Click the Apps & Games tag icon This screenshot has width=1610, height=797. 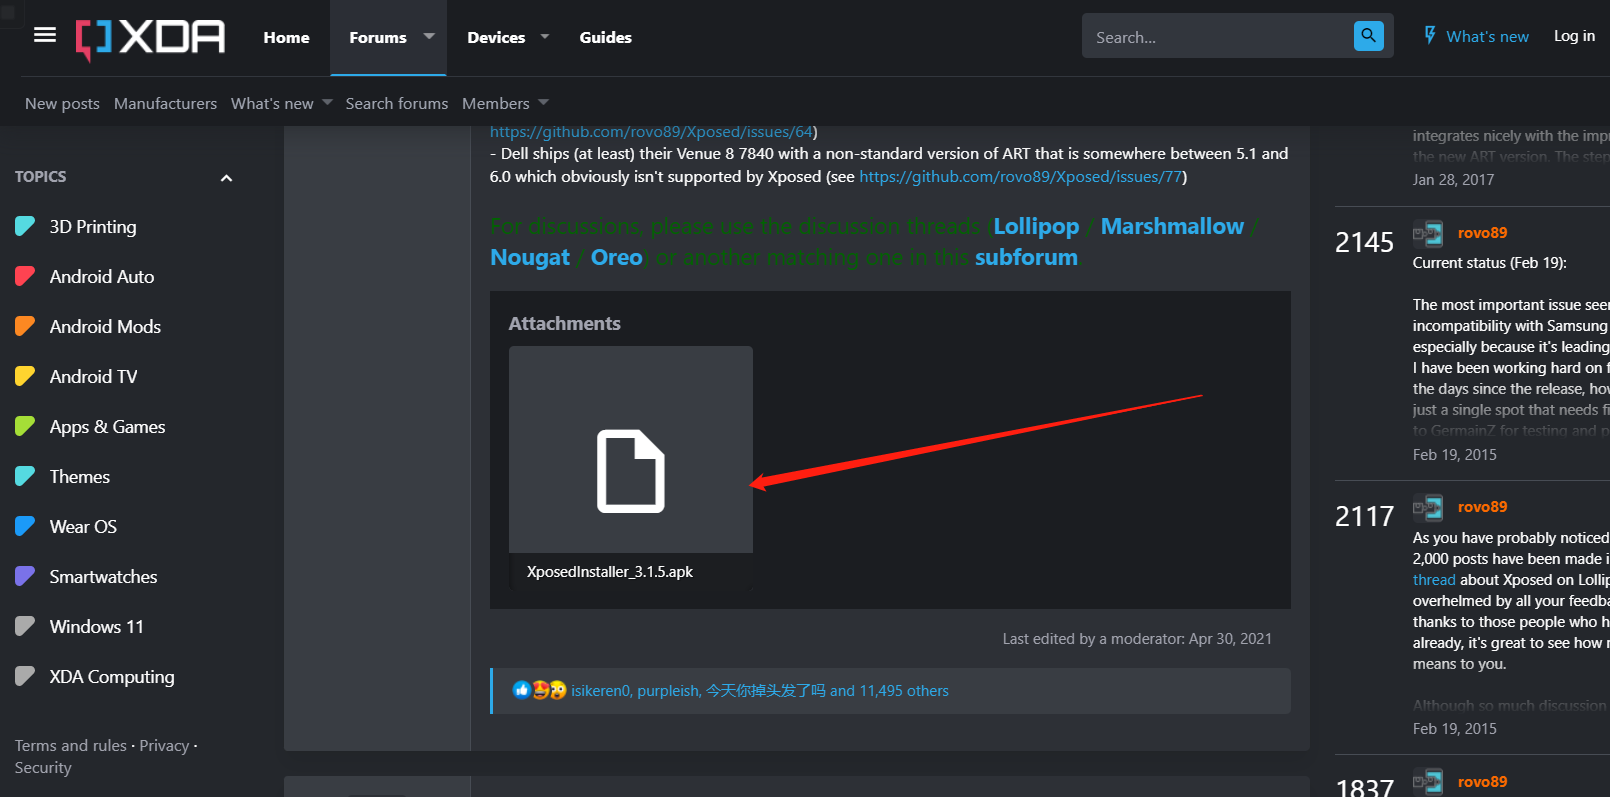(x=25, y=427)
